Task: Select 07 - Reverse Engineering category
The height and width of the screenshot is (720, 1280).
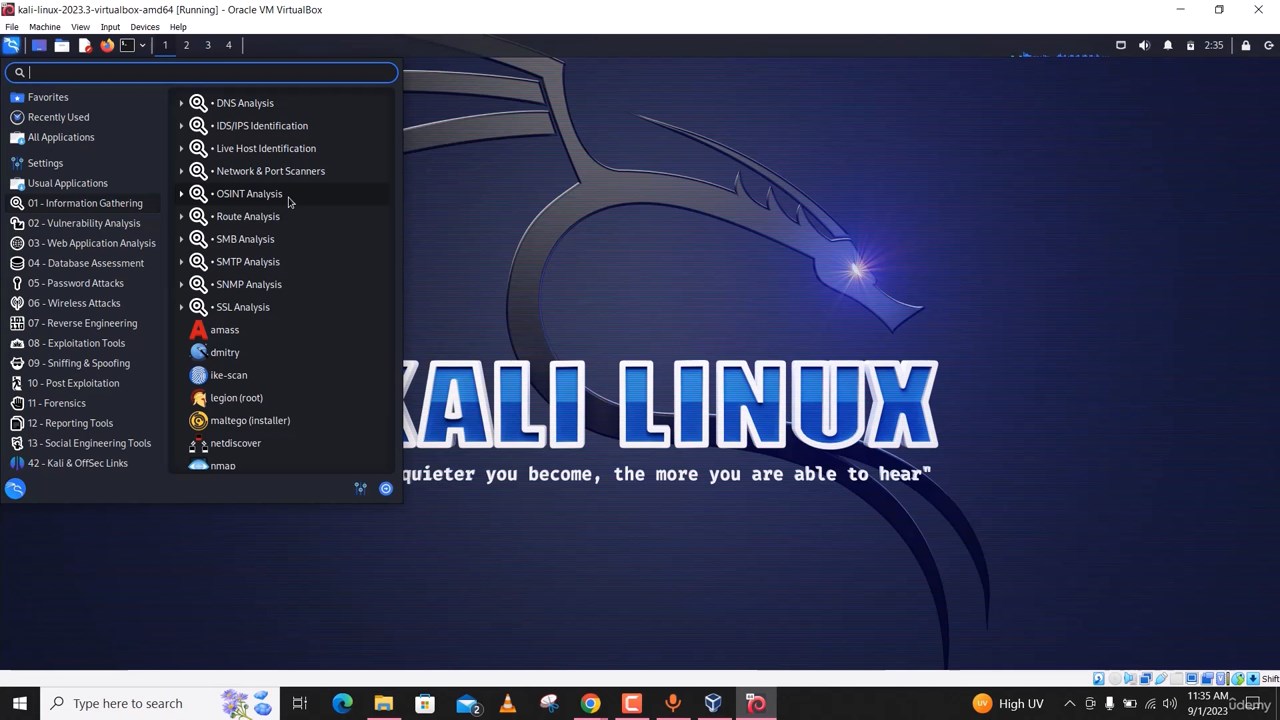Action: click(x=85, y=323)
